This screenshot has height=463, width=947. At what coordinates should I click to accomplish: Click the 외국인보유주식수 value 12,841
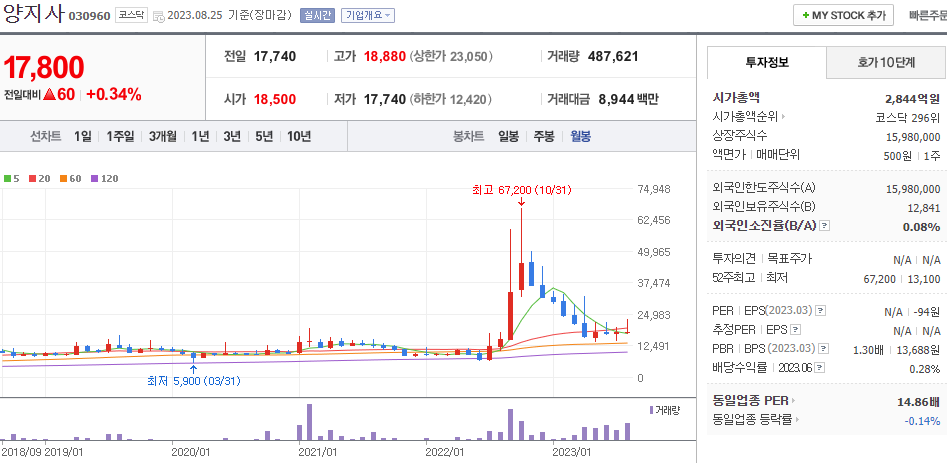click(x=923, y=208)
